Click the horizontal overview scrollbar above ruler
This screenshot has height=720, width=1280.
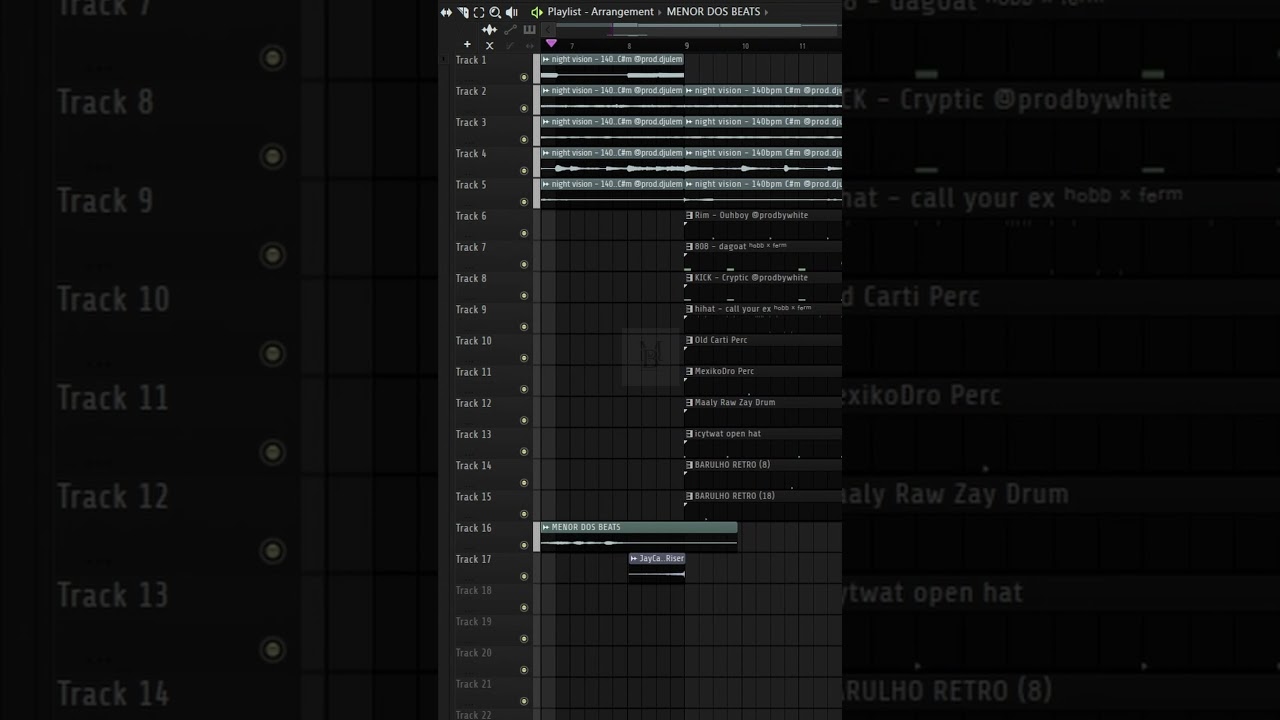click(x=699, y=29)
